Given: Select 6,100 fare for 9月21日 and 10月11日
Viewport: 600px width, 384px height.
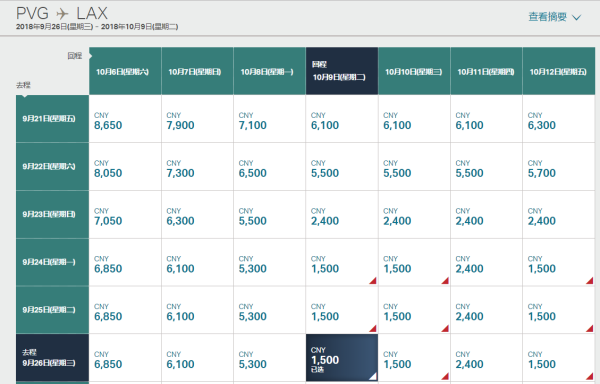Looking at the screenshot, I should click(486, 119).
